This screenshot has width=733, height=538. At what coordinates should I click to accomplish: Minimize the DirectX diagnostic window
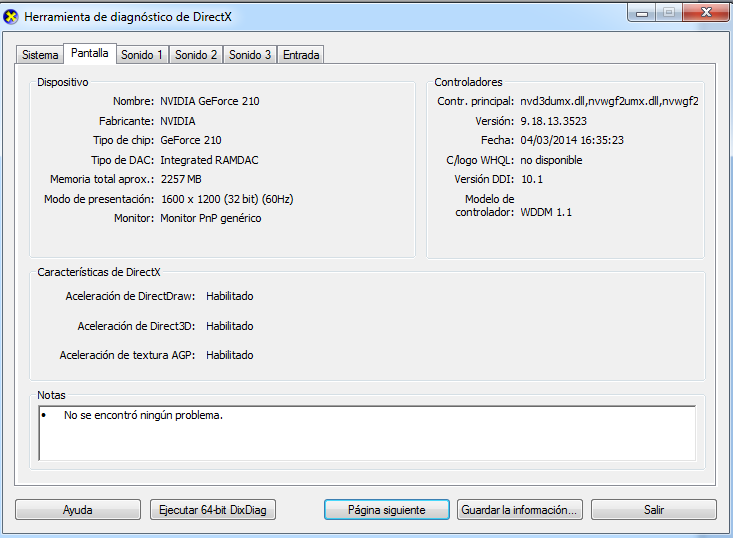pyautogui.click(x=642, y=13)
